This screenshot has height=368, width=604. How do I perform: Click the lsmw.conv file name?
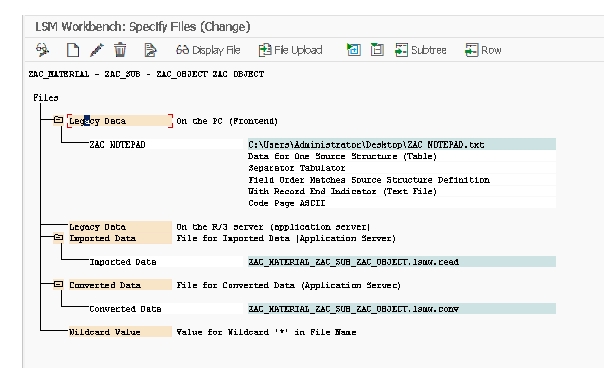click(x=402, y=309)
